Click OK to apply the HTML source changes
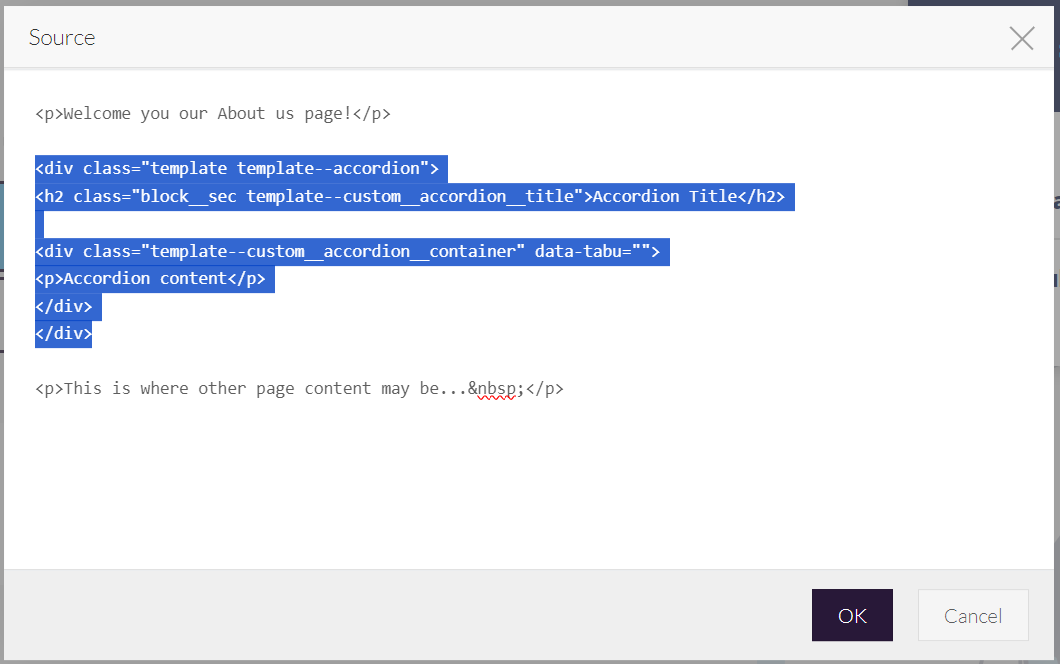Viewport: 1060px width, 664px height. [x=852, y=615]
